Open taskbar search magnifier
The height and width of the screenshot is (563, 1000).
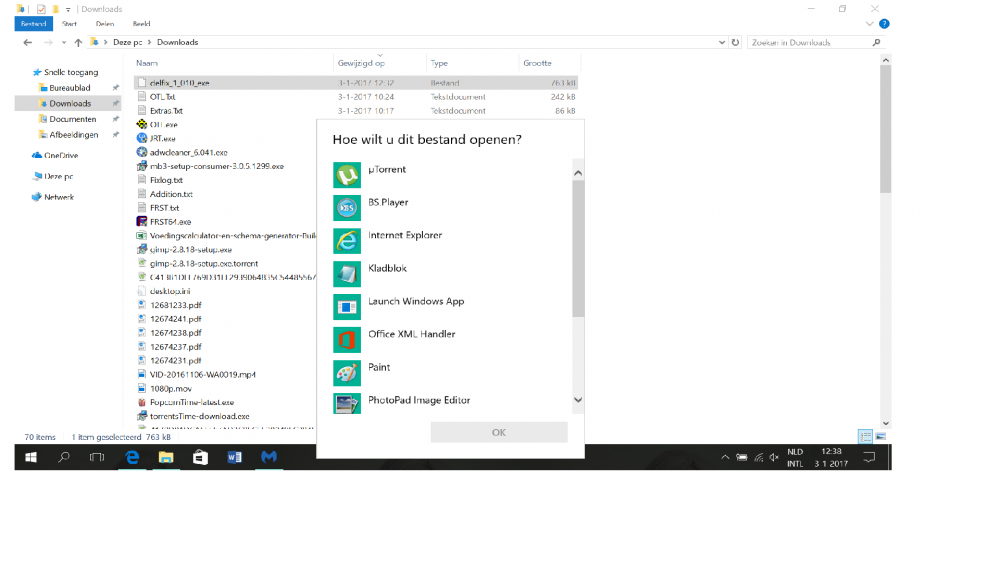click(x=64, y=457)
